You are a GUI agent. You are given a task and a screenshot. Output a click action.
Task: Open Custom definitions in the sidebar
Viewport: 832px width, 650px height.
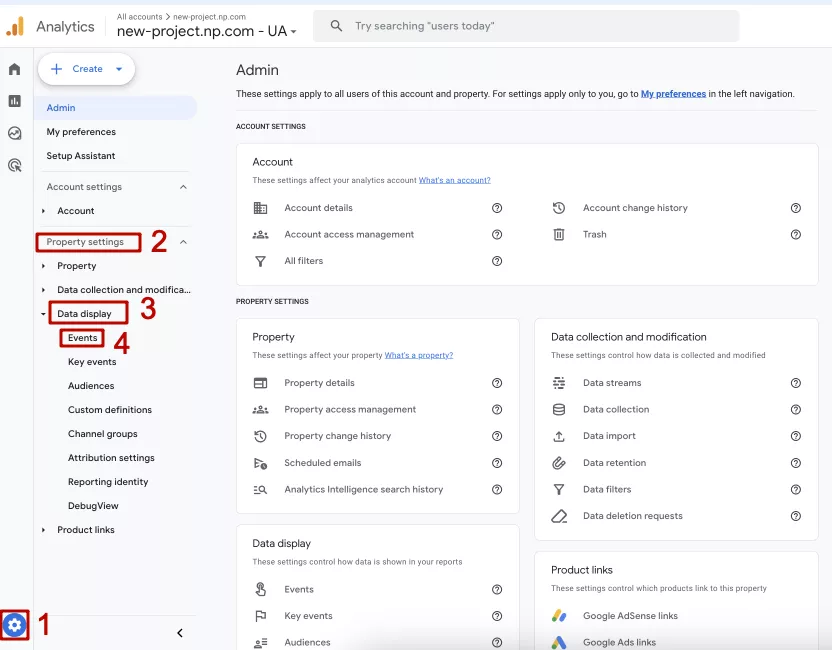110,410
